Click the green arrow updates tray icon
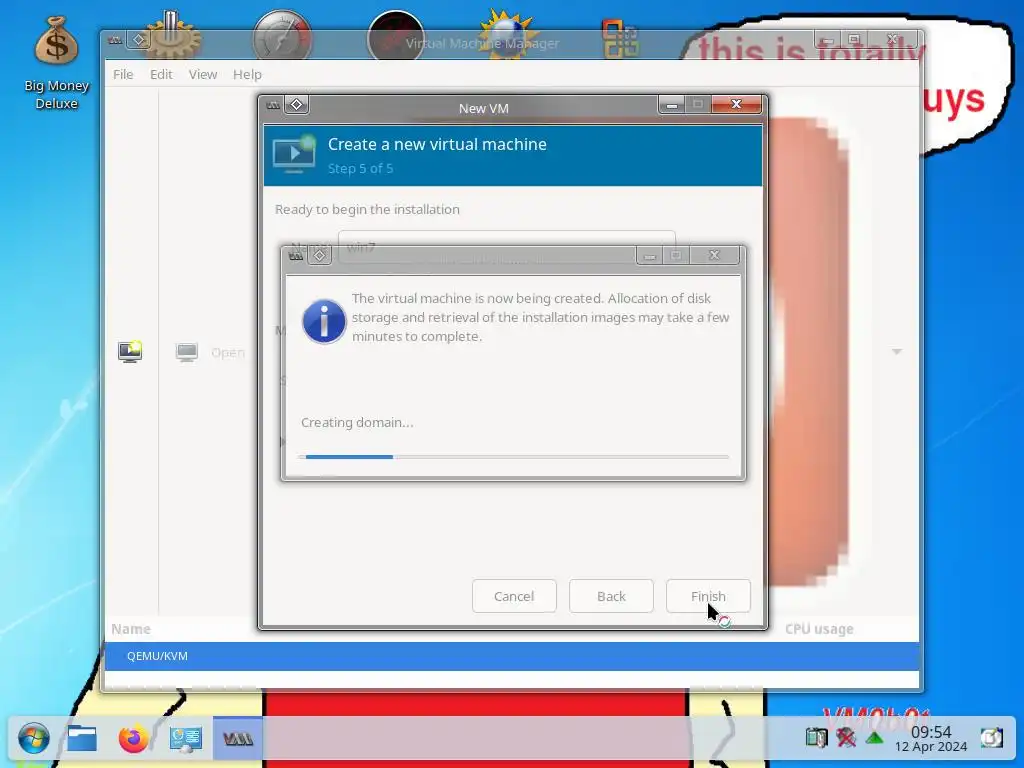The image size is (1024, 768). [x=874, y=739]
